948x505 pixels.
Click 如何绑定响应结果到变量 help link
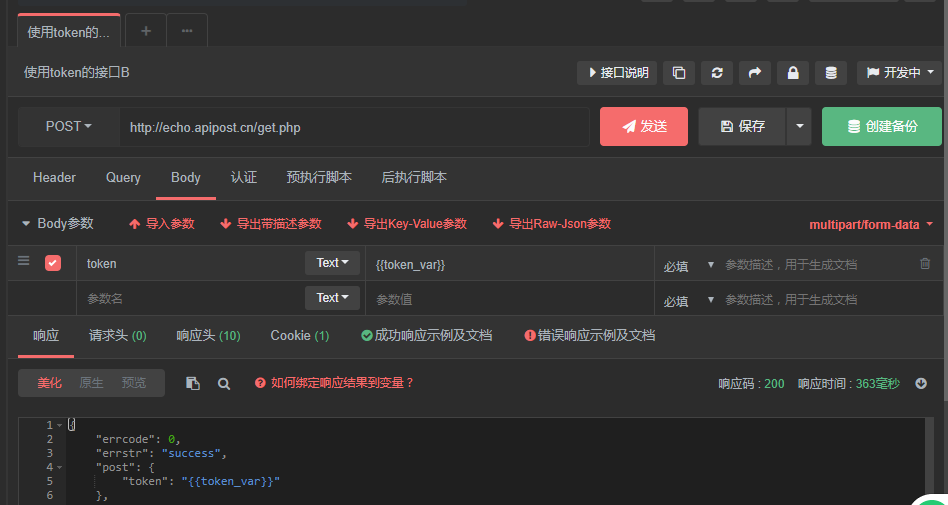point(335,383)
